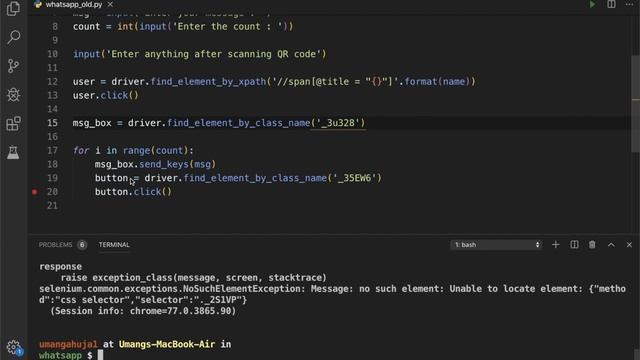Place cursor in '_35EW6' string

[355, 178]
